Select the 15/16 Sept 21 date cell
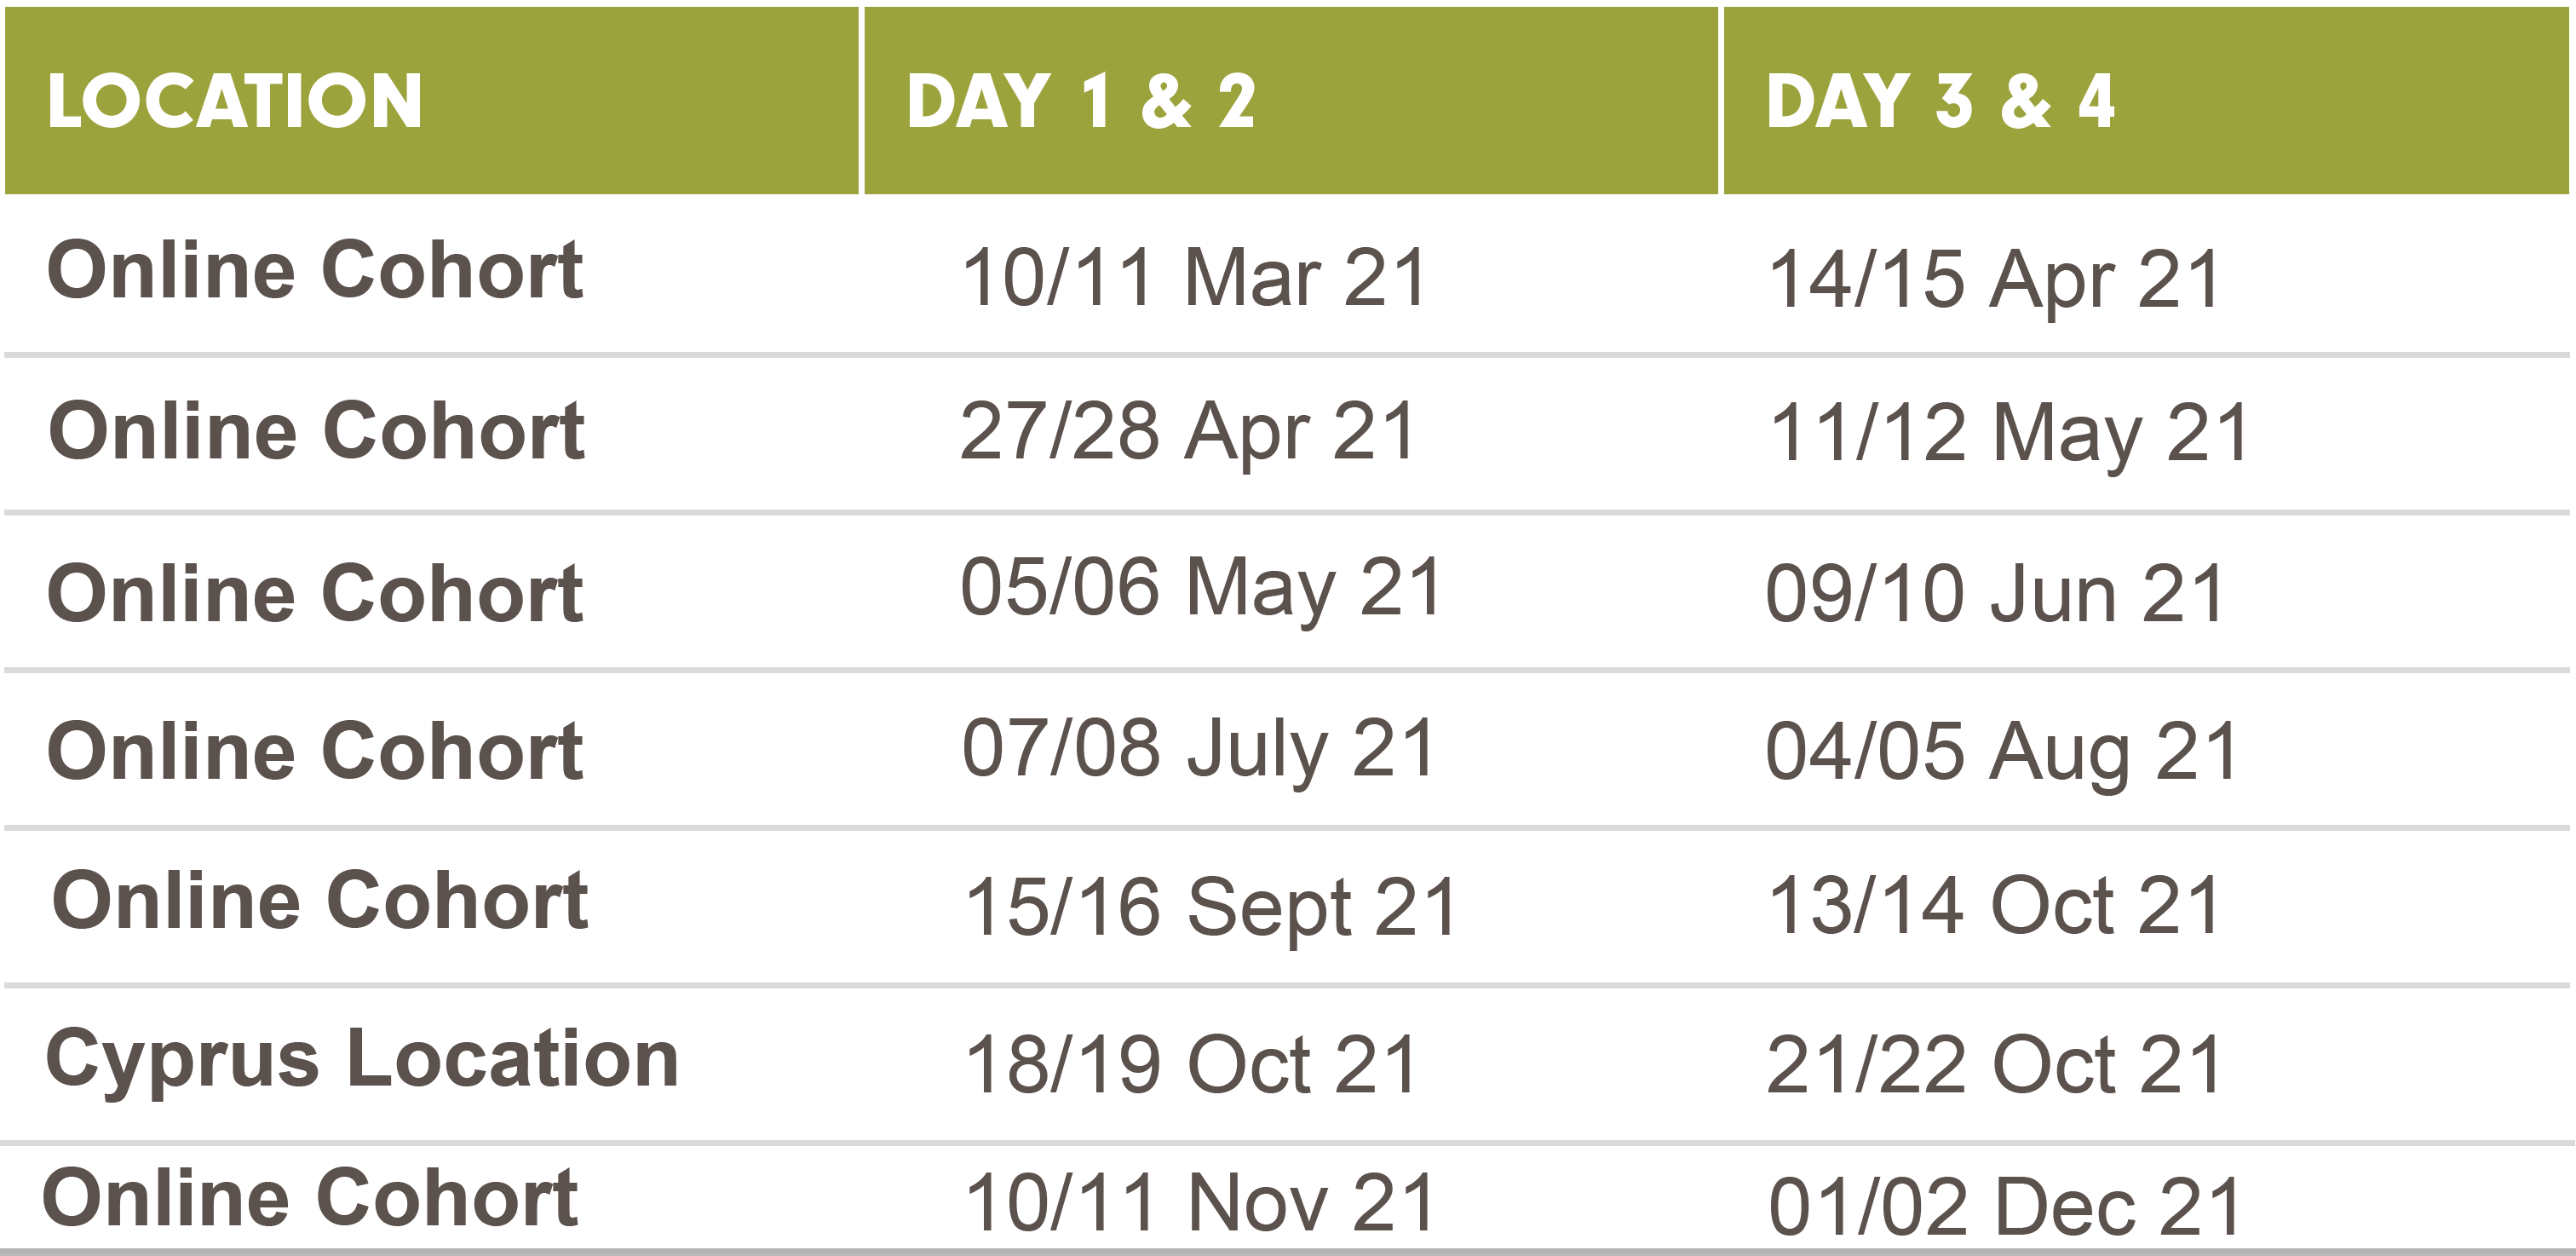 [1210, 908]
